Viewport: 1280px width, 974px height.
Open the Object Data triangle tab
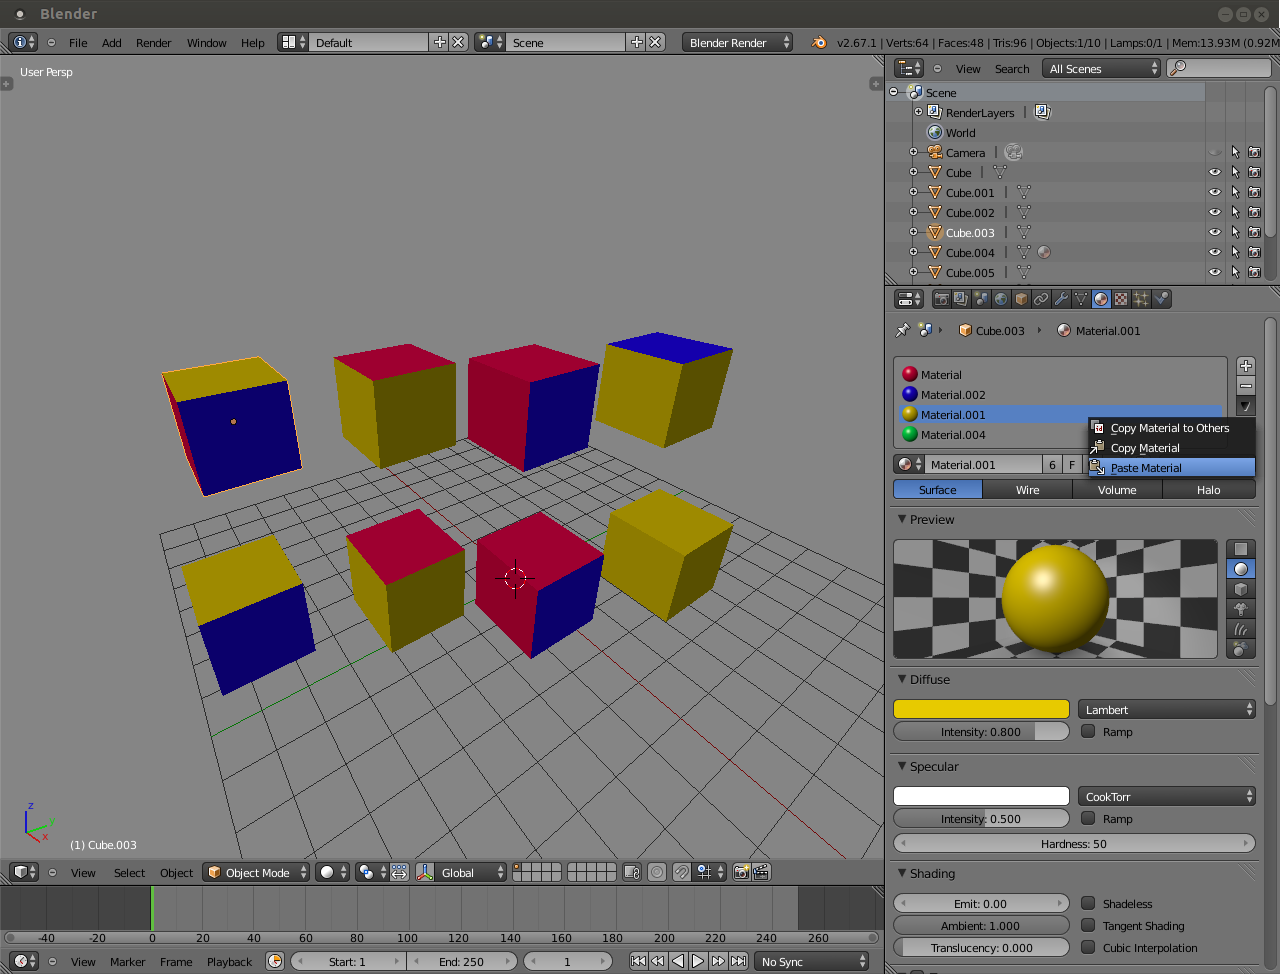(1081, 299)
